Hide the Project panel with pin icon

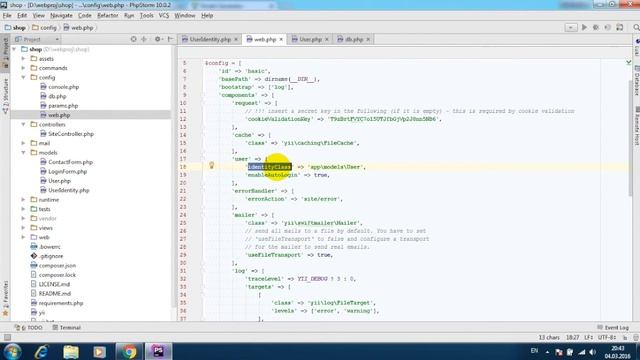coord(171,39)
